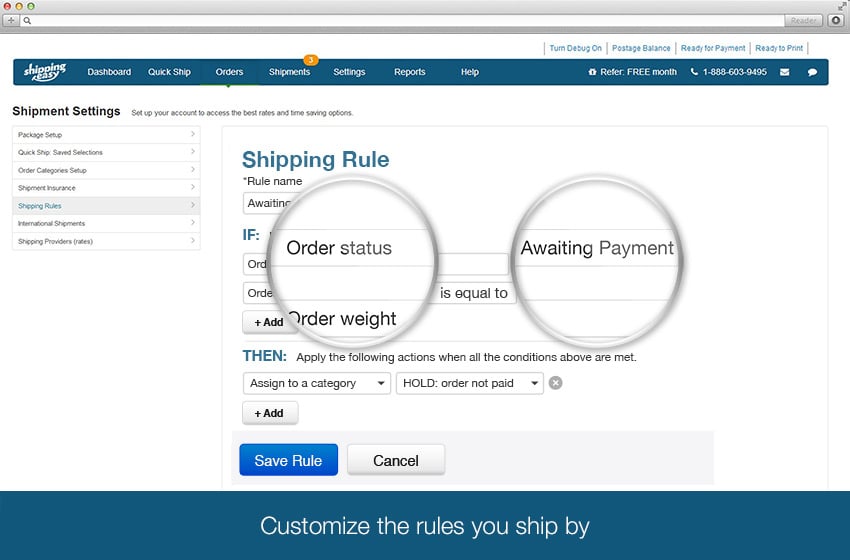The width and height of the screenshot is (850, 560).
Task: Open the chat bubble icon
Action: [x=812, y=72]
